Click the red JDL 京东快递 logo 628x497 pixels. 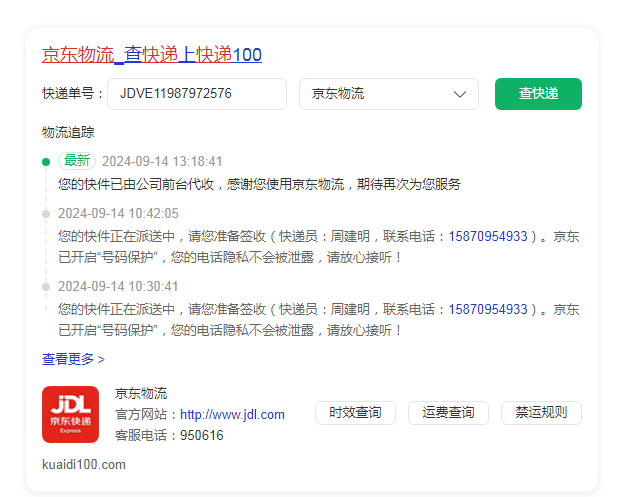(x=70, y=414)
